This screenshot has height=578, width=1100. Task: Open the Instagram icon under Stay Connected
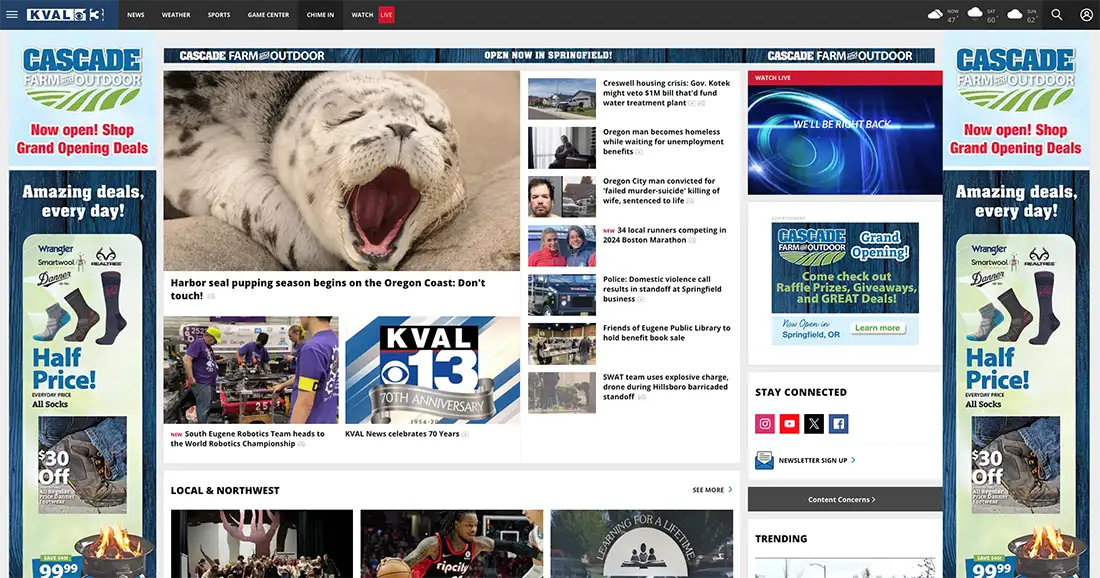765,424
